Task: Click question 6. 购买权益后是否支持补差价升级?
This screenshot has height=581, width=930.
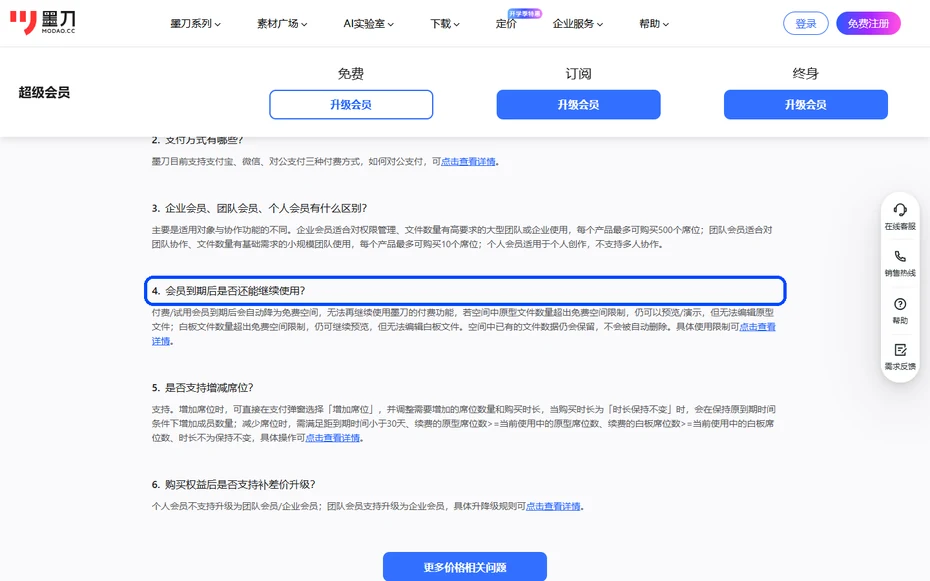Action: pyautogui.click(x=233, y=484)
